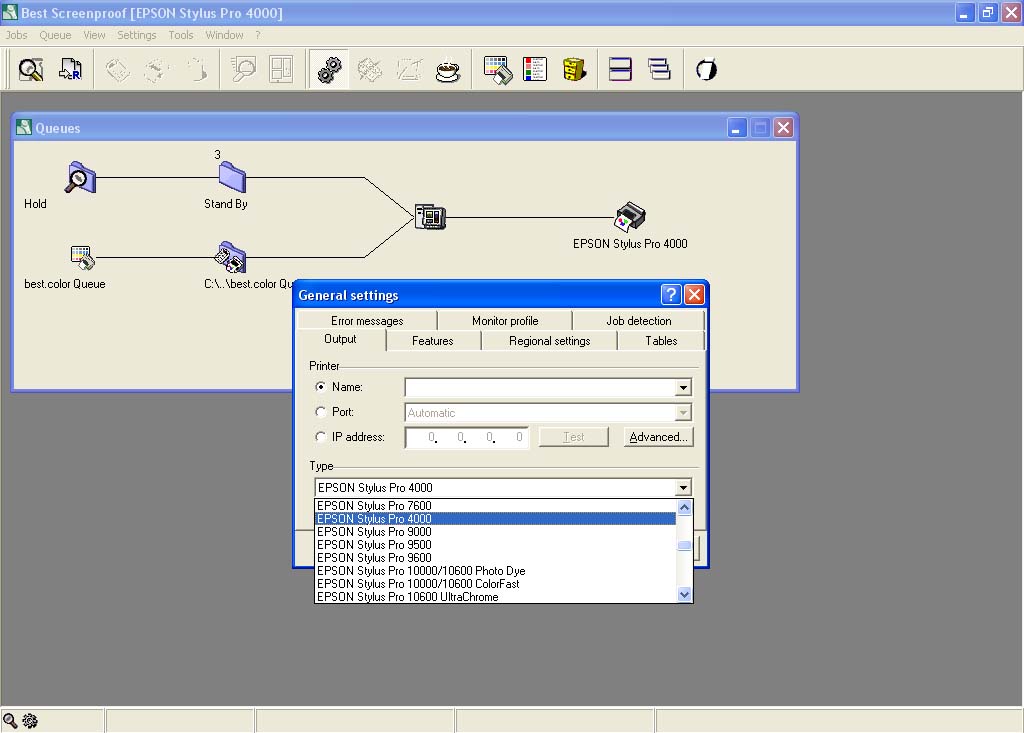Image resolution: width=1024 pixels, height=733 pixels.
Task: Click the printer list scrollbar thumb
Action: [684, 546]
